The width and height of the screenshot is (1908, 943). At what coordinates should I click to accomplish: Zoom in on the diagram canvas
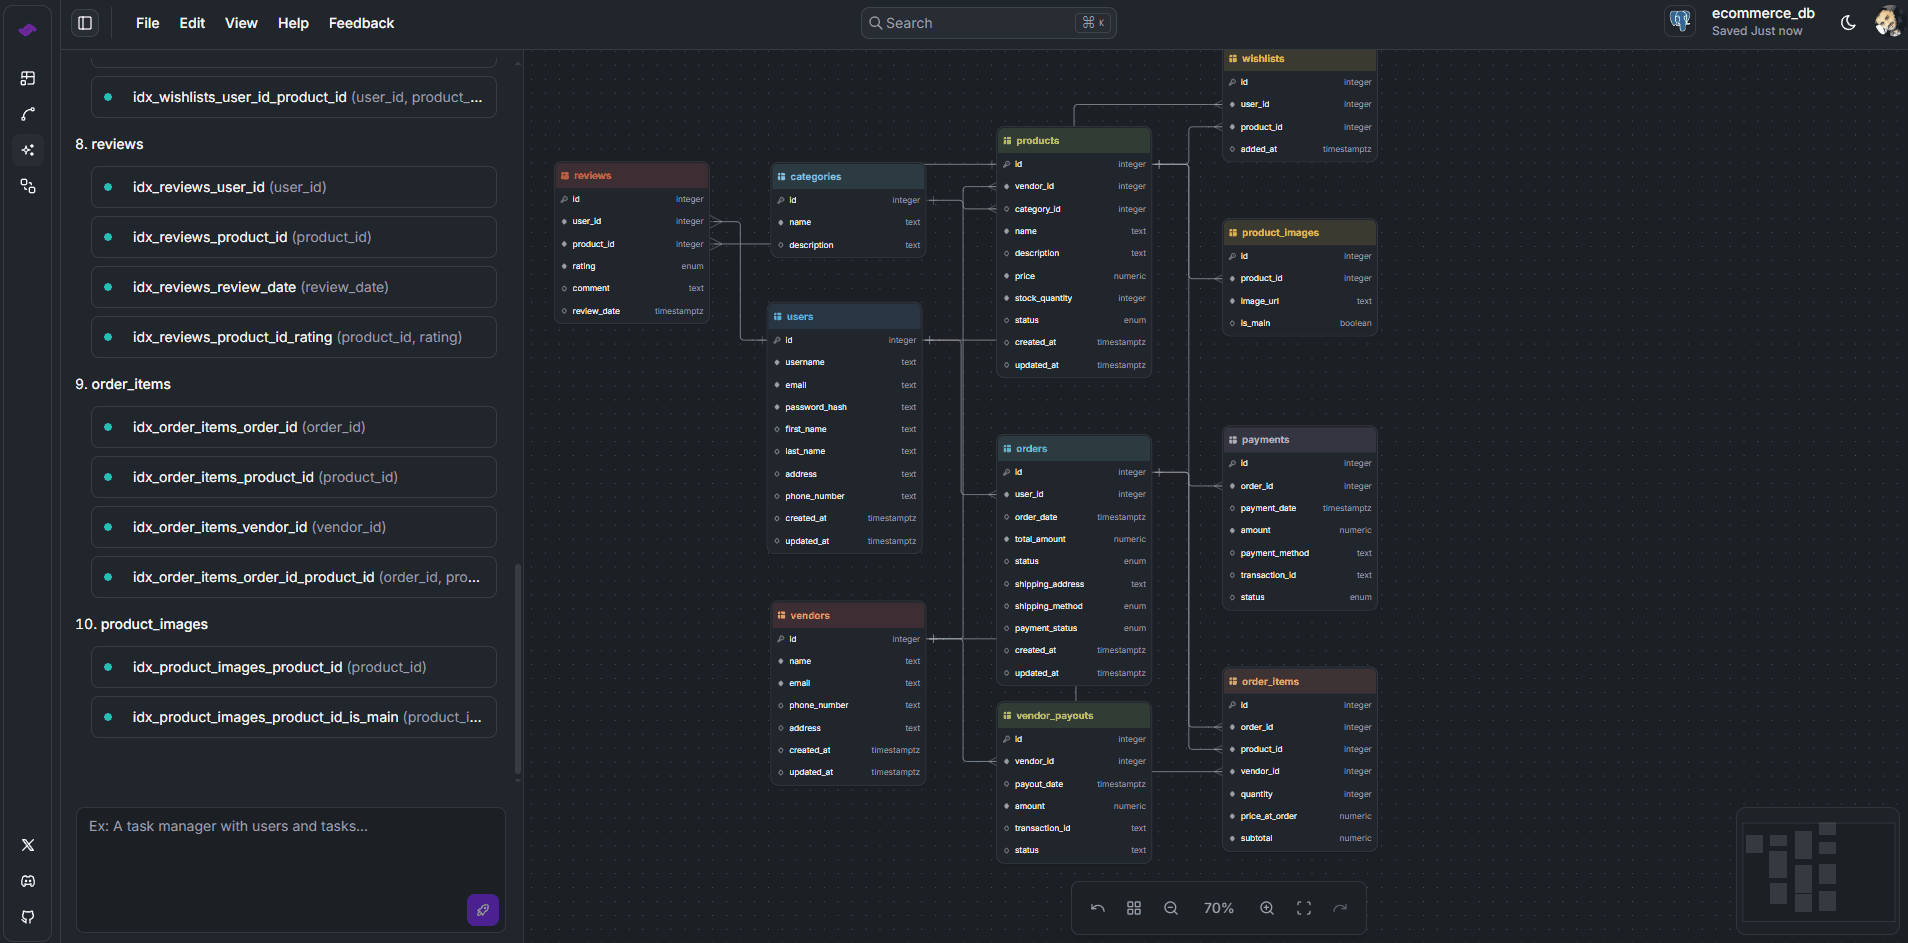(x=1266, y=908)
